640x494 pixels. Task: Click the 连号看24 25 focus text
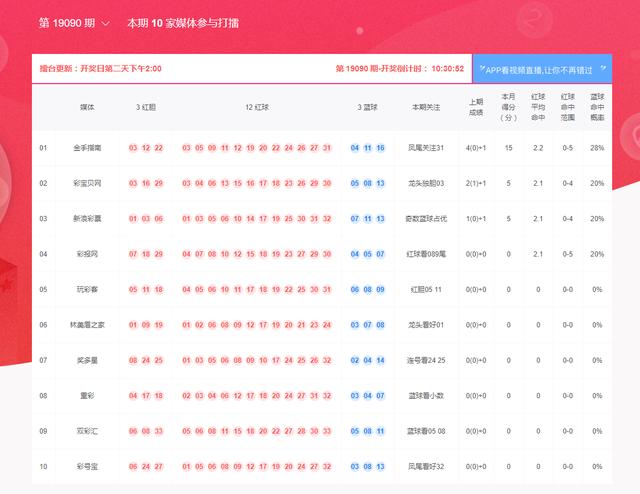(x=426, y=360)
